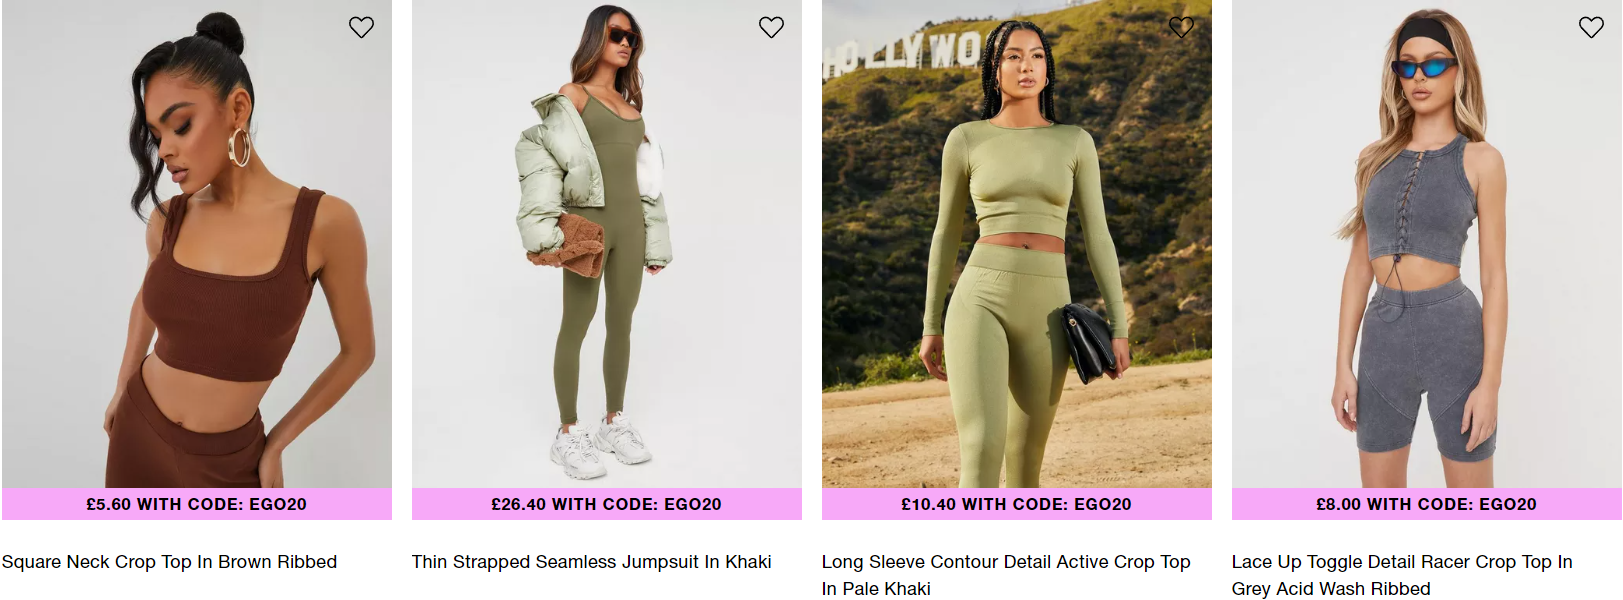Screen dimensions: 1623x600
Task: Favorite the Brown Ribbed Crop Top
Action: (x=361, y=27)
